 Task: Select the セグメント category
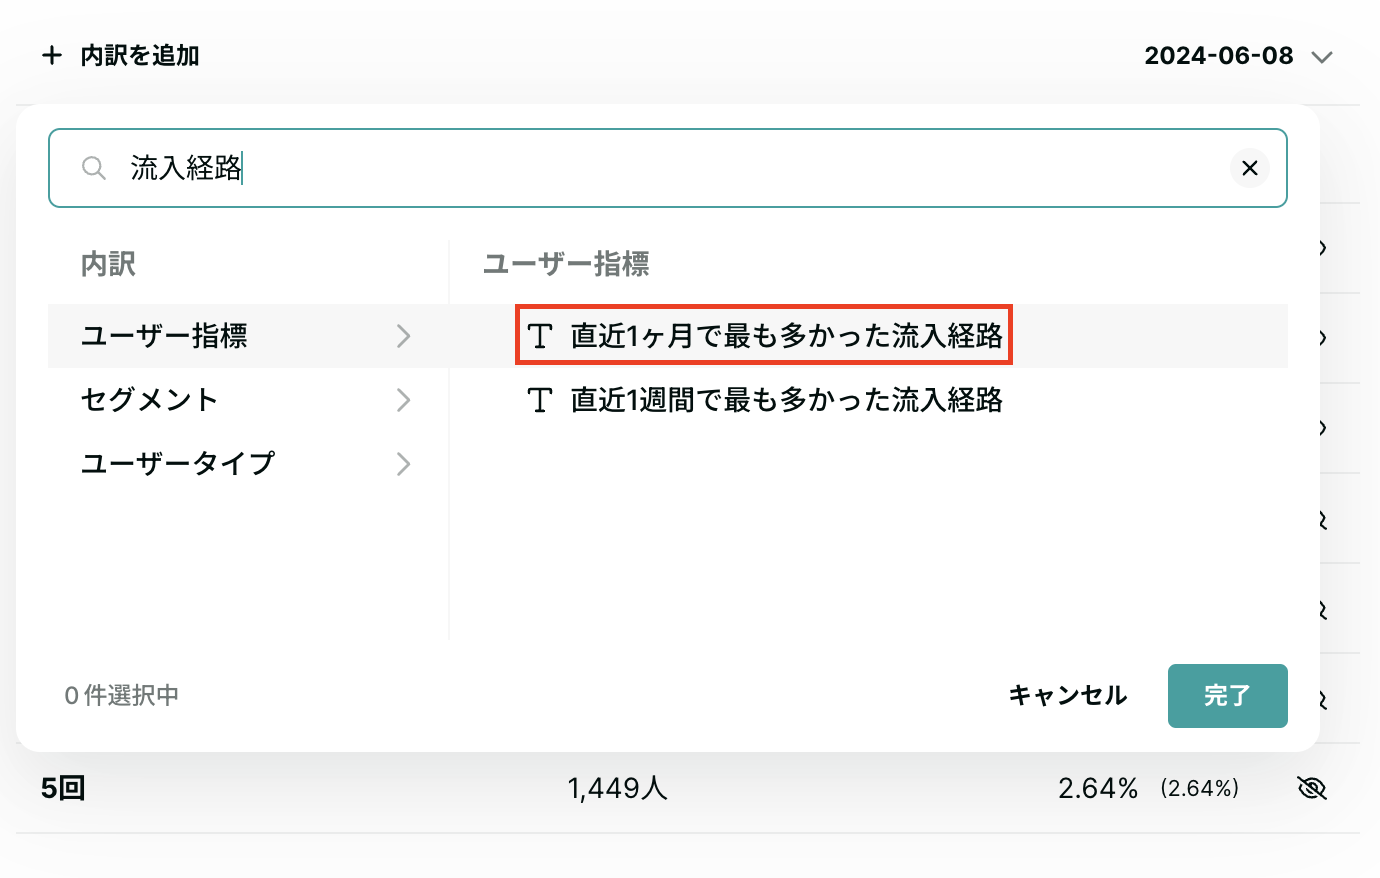point(248,400)
